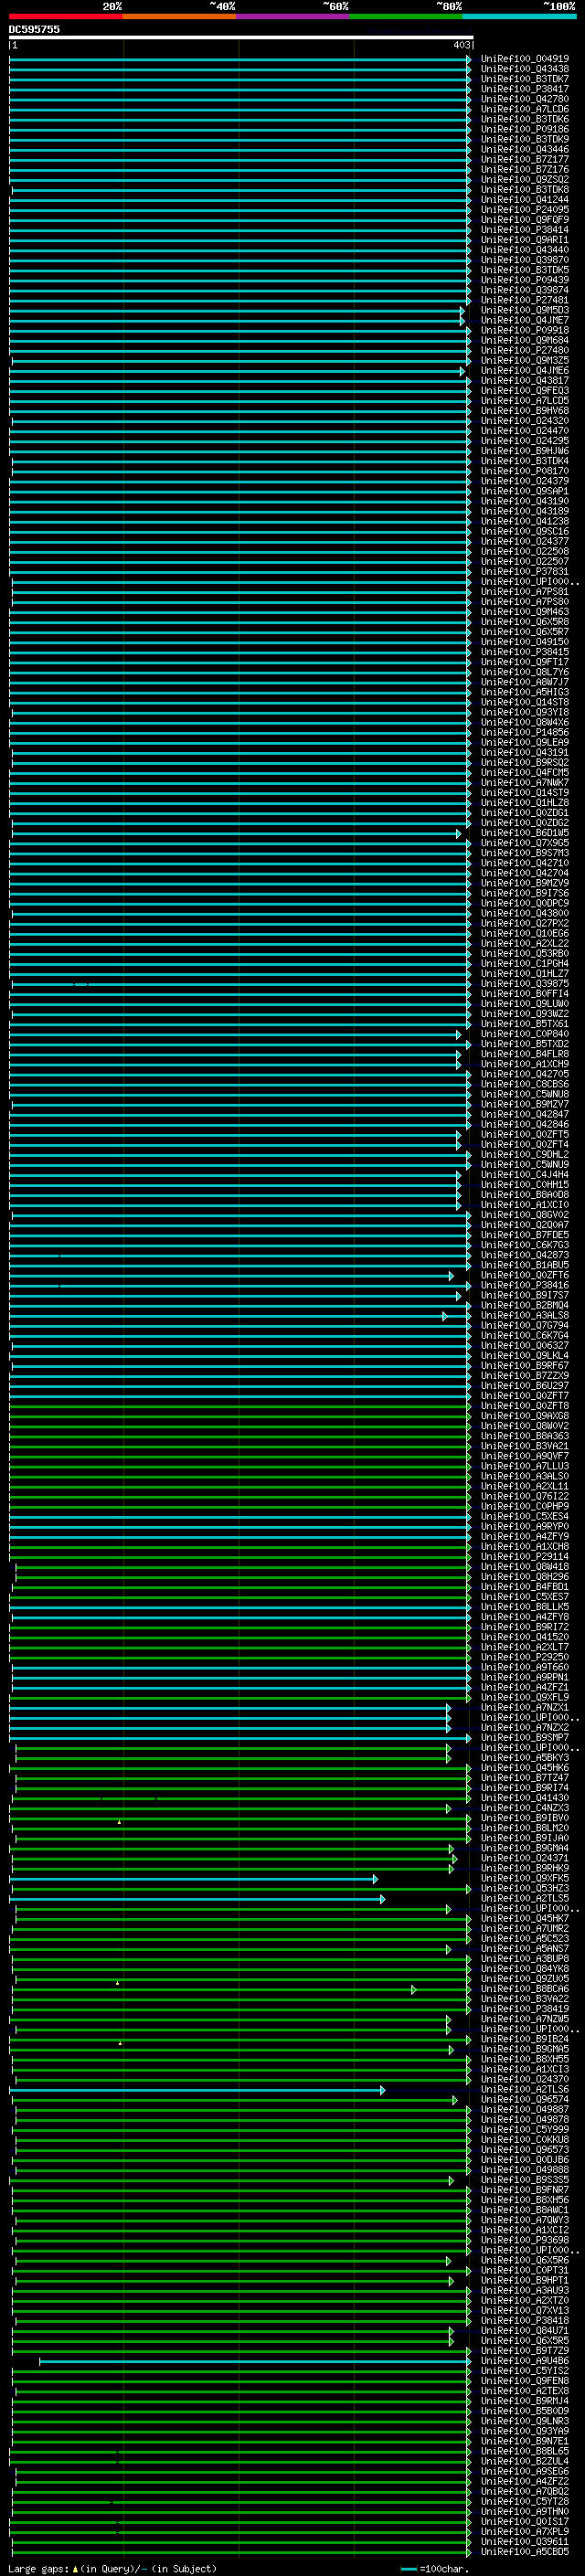
Task: Select hit label UniRef100_B3TDK5
Action: [524, 270]
